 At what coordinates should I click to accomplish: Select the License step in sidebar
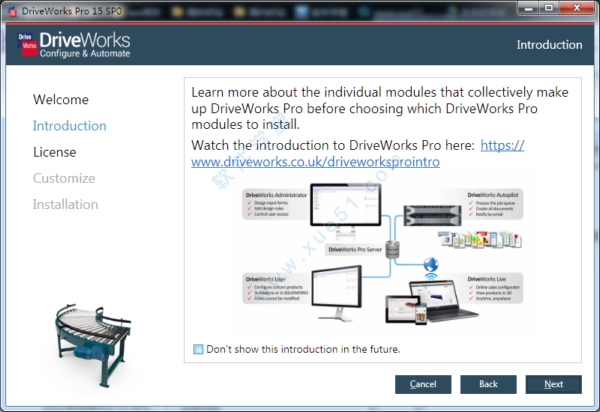pos(54,152)
